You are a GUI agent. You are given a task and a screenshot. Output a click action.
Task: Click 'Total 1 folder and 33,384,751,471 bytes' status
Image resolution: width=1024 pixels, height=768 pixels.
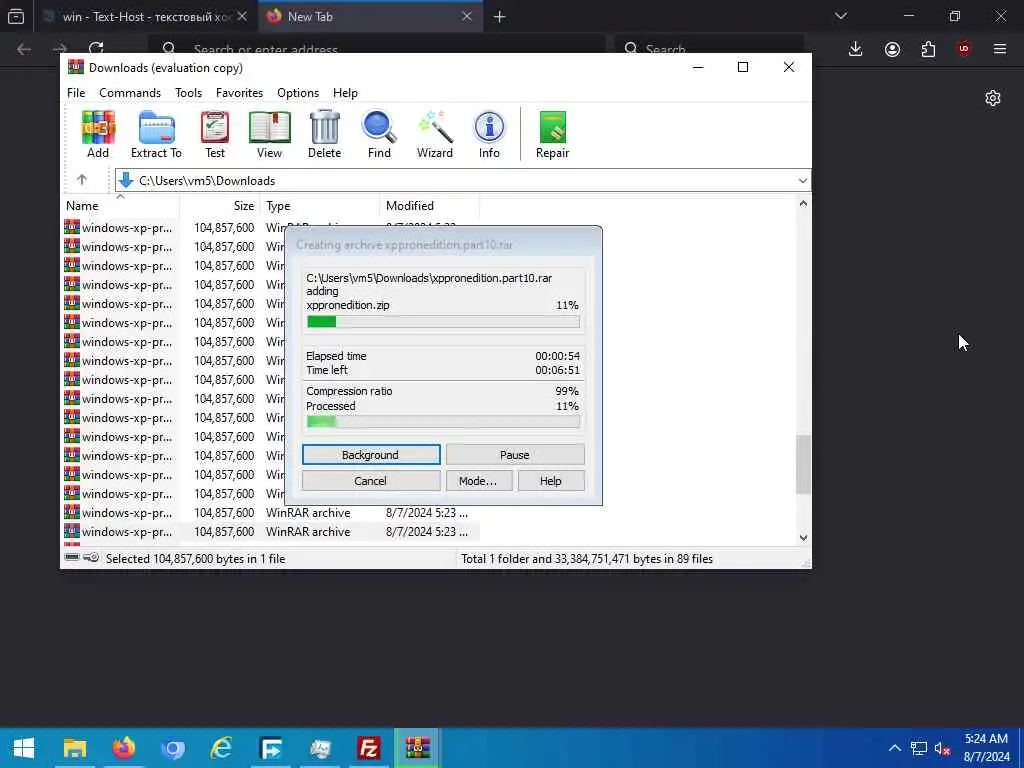(x=586, y=558)
